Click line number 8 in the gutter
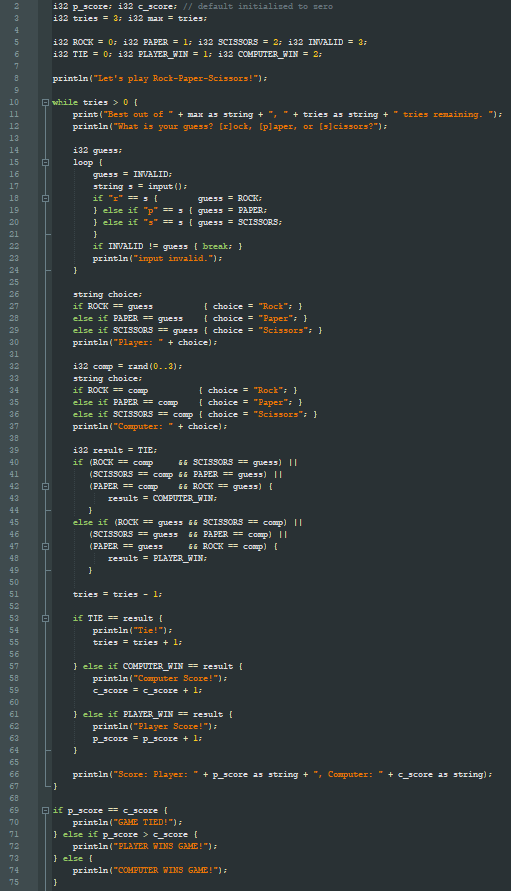511x892 pixels. (17, 79)
